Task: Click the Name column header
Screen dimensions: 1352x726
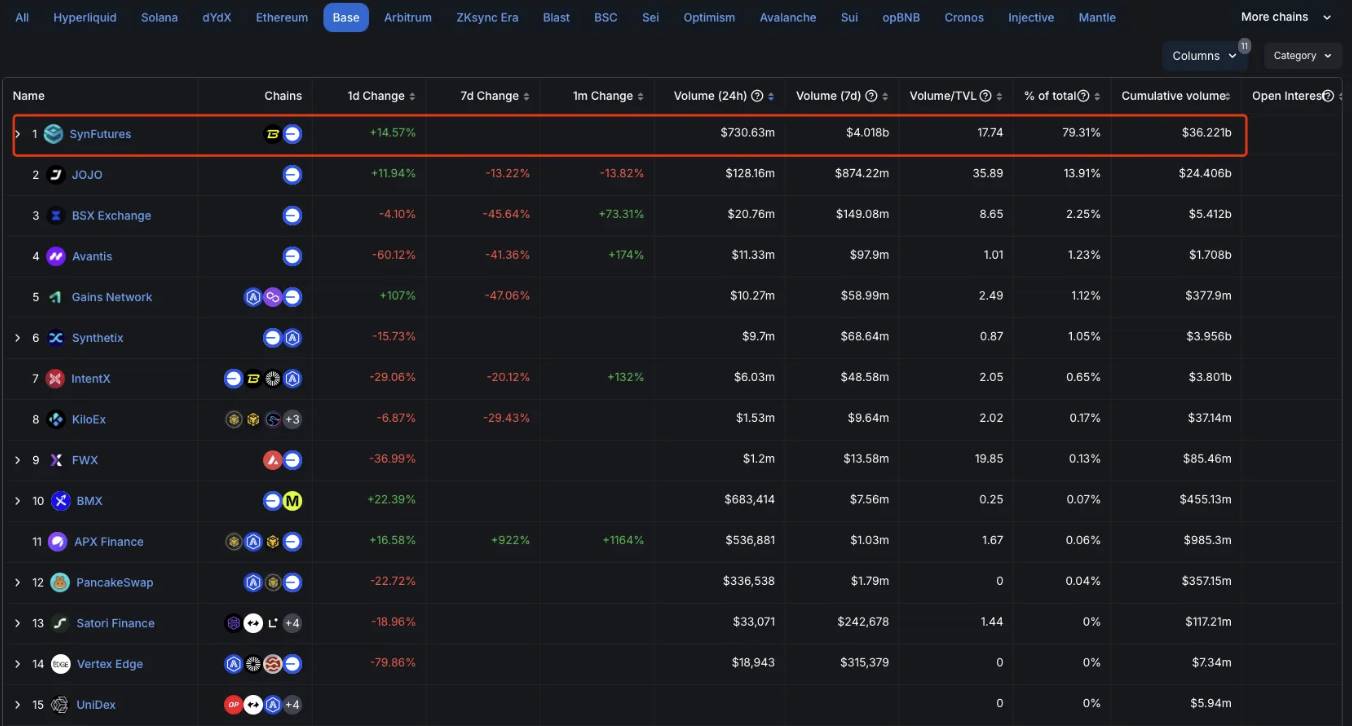Action: (x=29, y=96)
